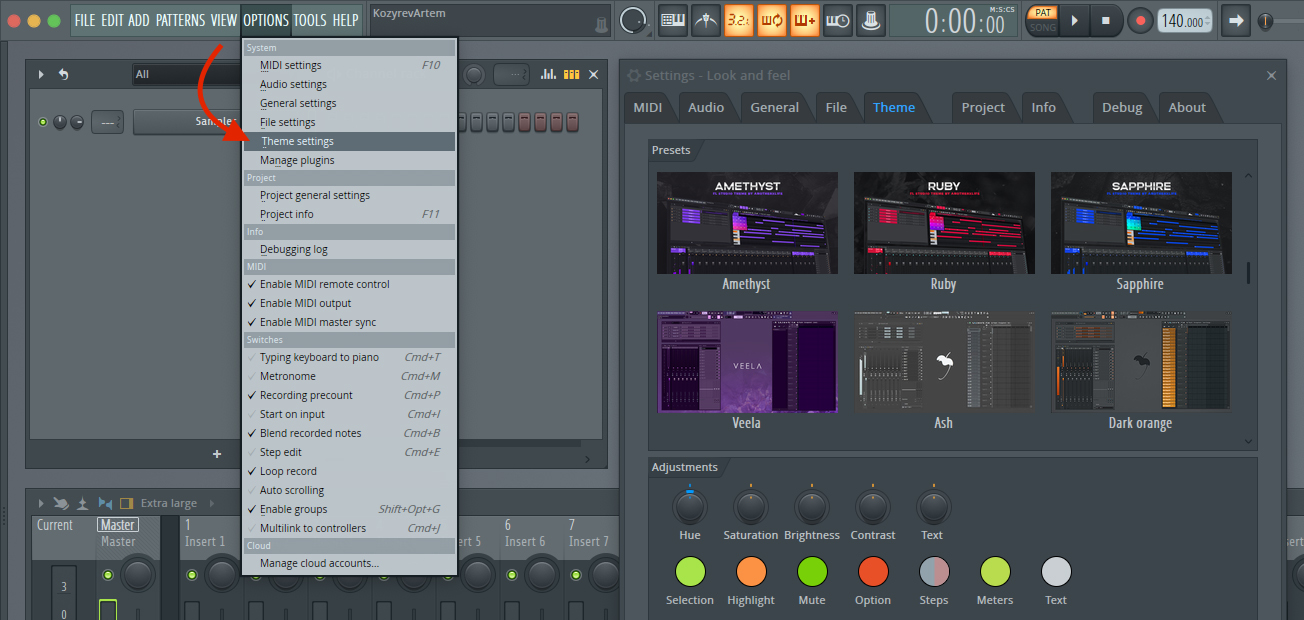Open the TOOLS menu
1304x620 pixels.
310,19
